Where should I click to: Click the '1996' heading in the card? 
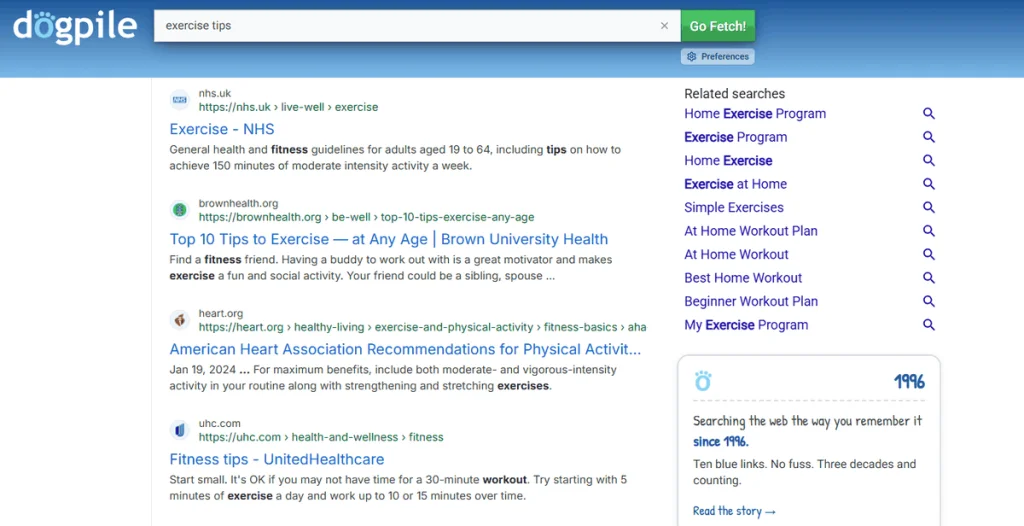910,382
